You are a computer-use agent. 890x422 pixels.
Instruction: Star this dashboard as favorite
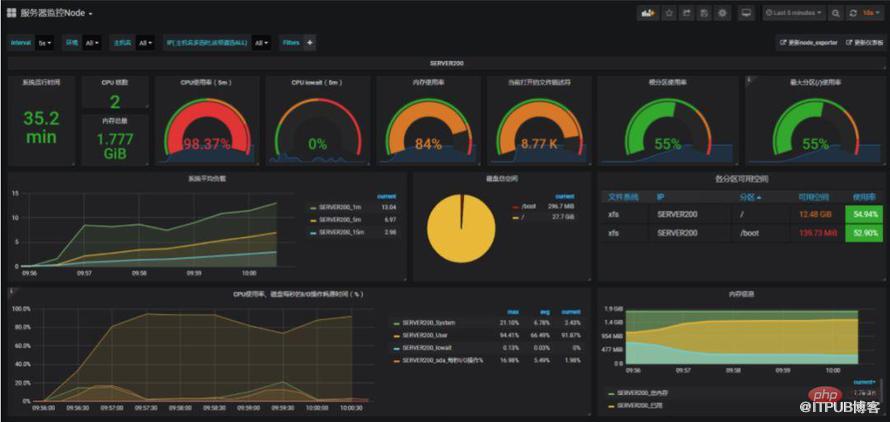[669, 12]
